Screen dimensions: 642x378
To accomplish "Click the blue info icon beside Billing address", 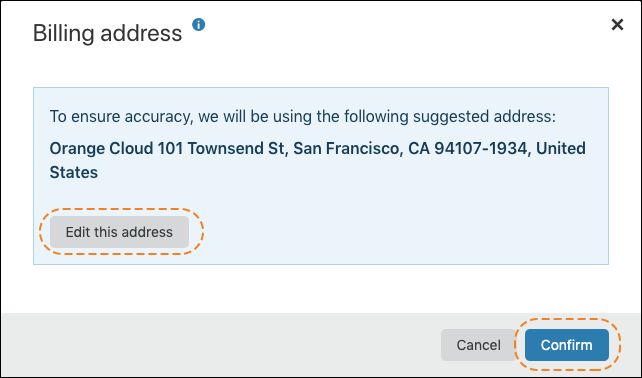I will 199,25.
